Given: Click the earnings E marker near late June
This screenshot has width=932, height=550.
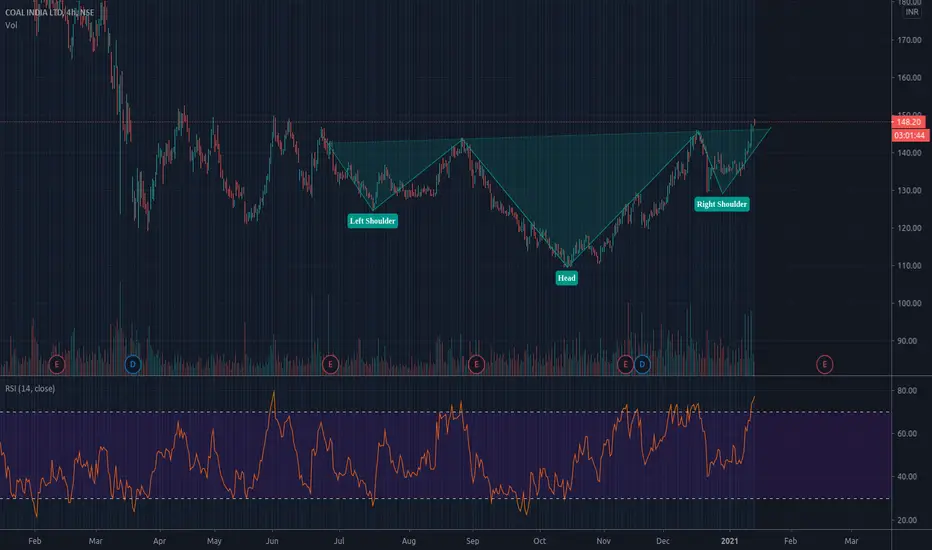Looking at the screenshot, I should (x=330, y=364).
